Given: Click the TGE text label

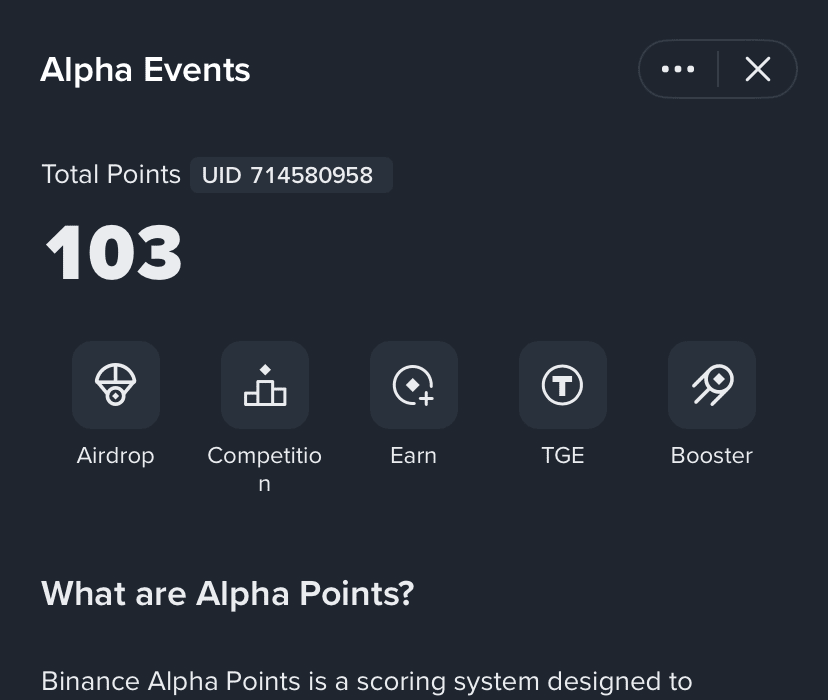Looking at the screenshot, I should 563,456.
